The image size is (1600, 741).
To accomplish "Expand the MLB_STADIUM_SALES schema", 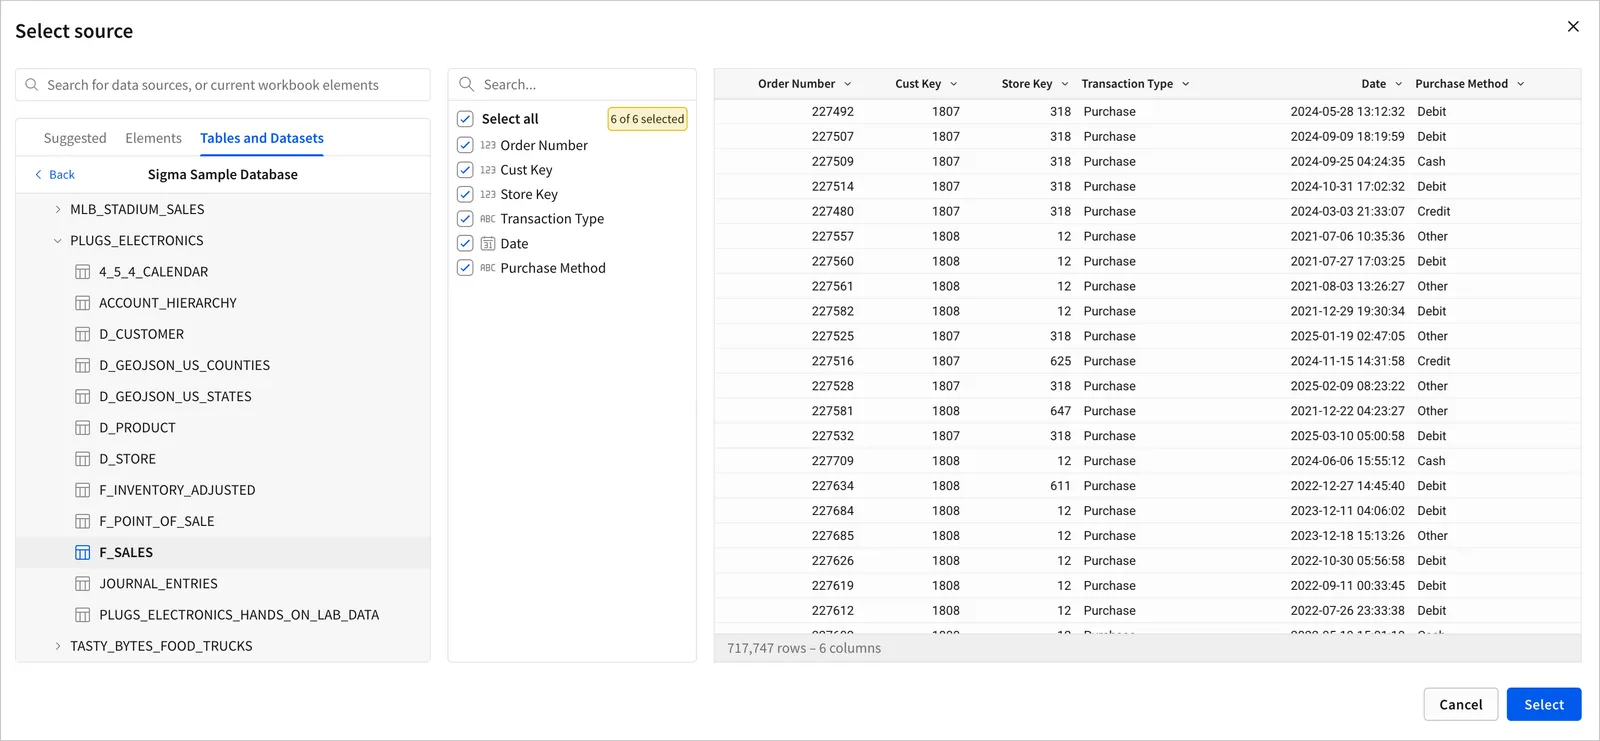I will pyautogui.click(x=57, y=209).
